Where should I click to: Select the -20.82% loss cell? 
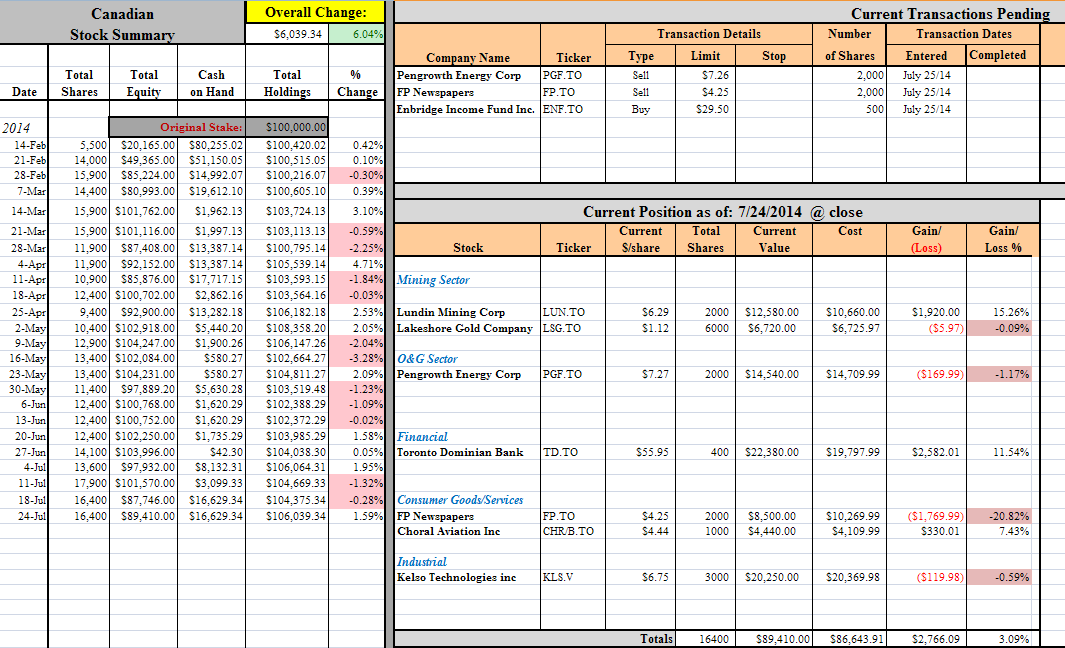(999, 516)
